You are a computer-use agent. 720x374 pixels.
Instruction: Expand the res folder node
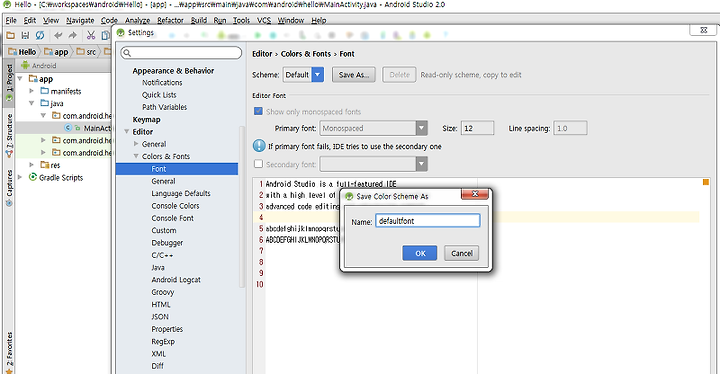coord(32,164)
